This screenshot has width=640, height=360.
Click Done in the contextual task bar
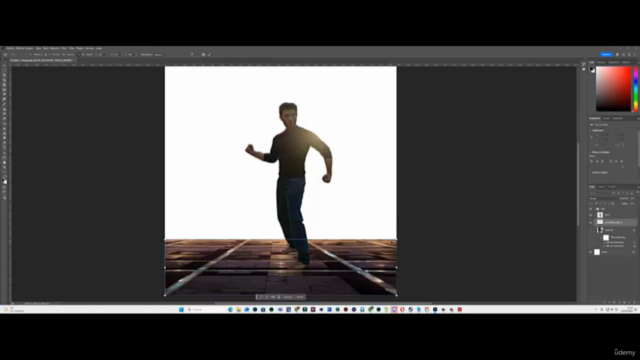pos(300,297)
